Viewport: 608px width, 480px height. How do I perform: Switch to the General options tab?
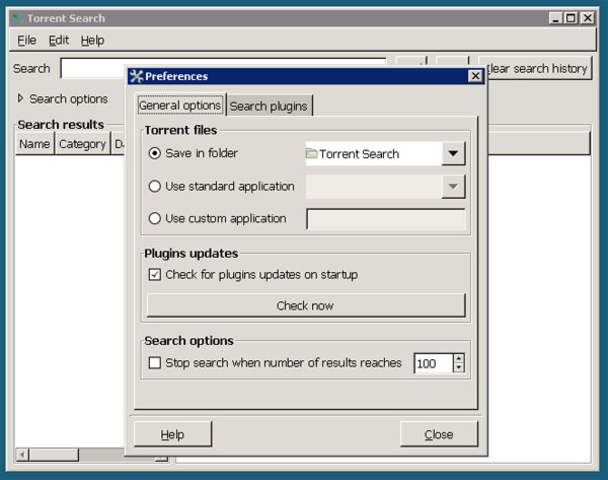point(180,105)
